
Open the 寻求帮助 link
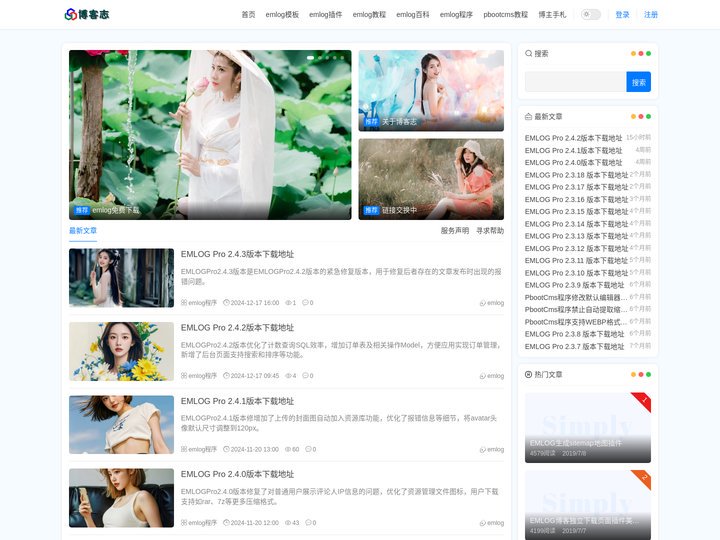point(490,231)
